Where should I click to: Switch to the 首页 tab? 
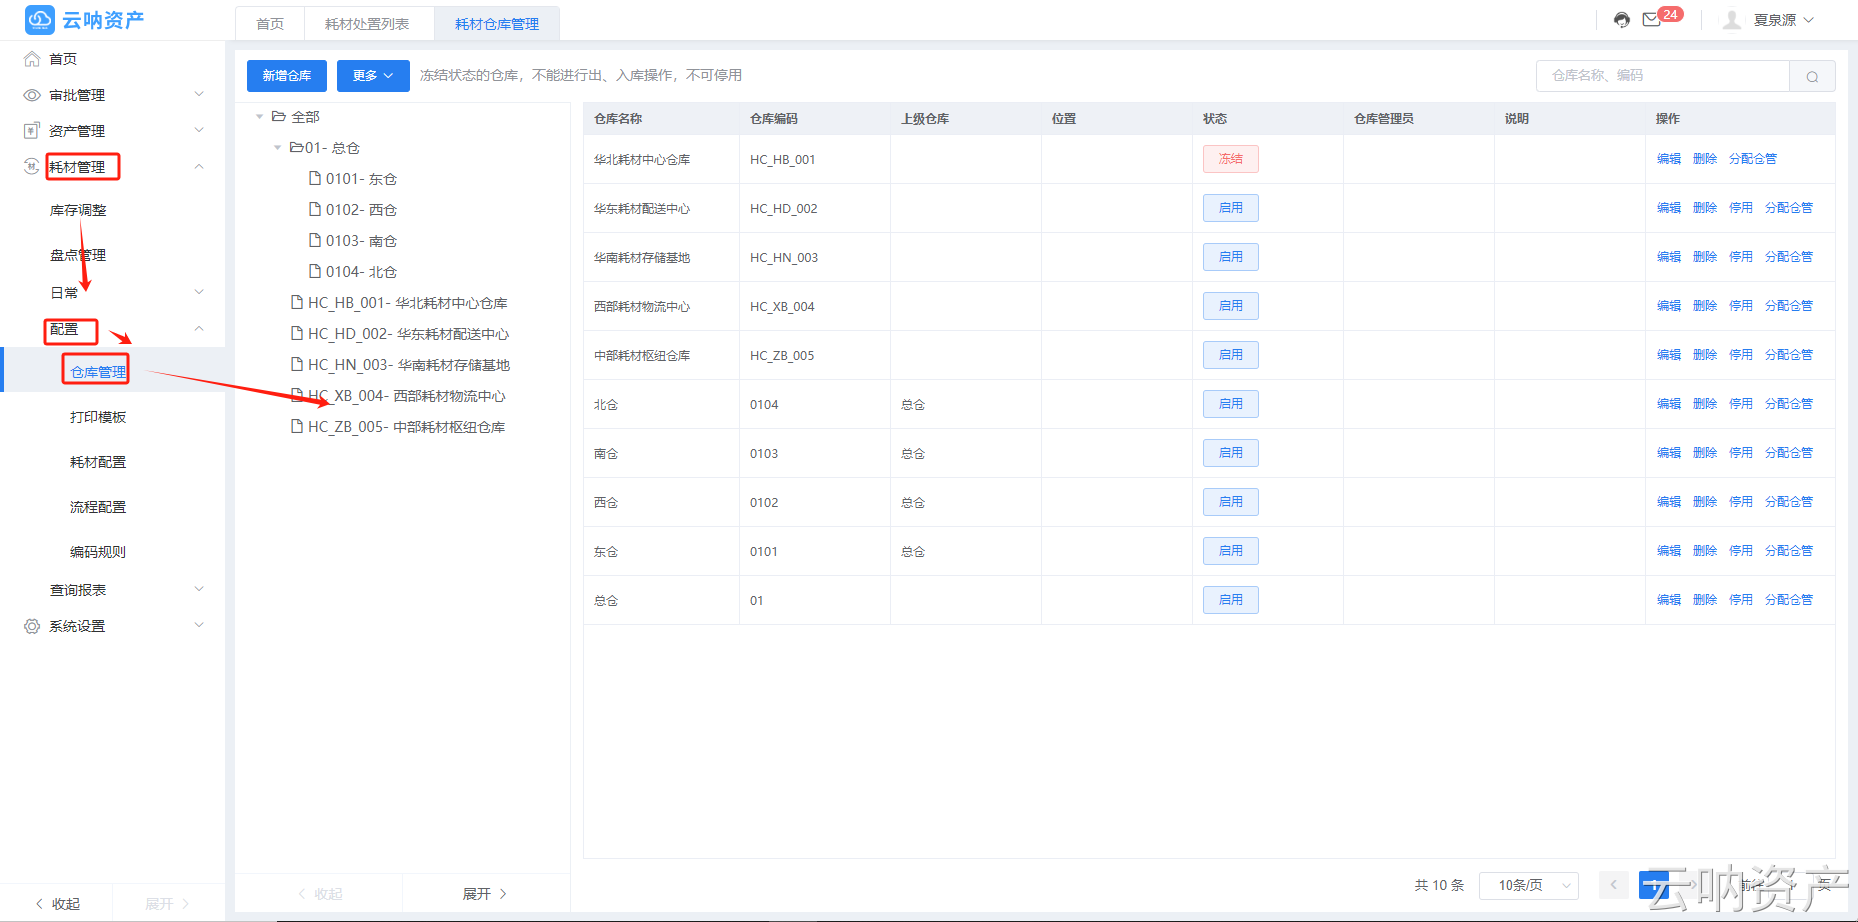pos(270,24)
